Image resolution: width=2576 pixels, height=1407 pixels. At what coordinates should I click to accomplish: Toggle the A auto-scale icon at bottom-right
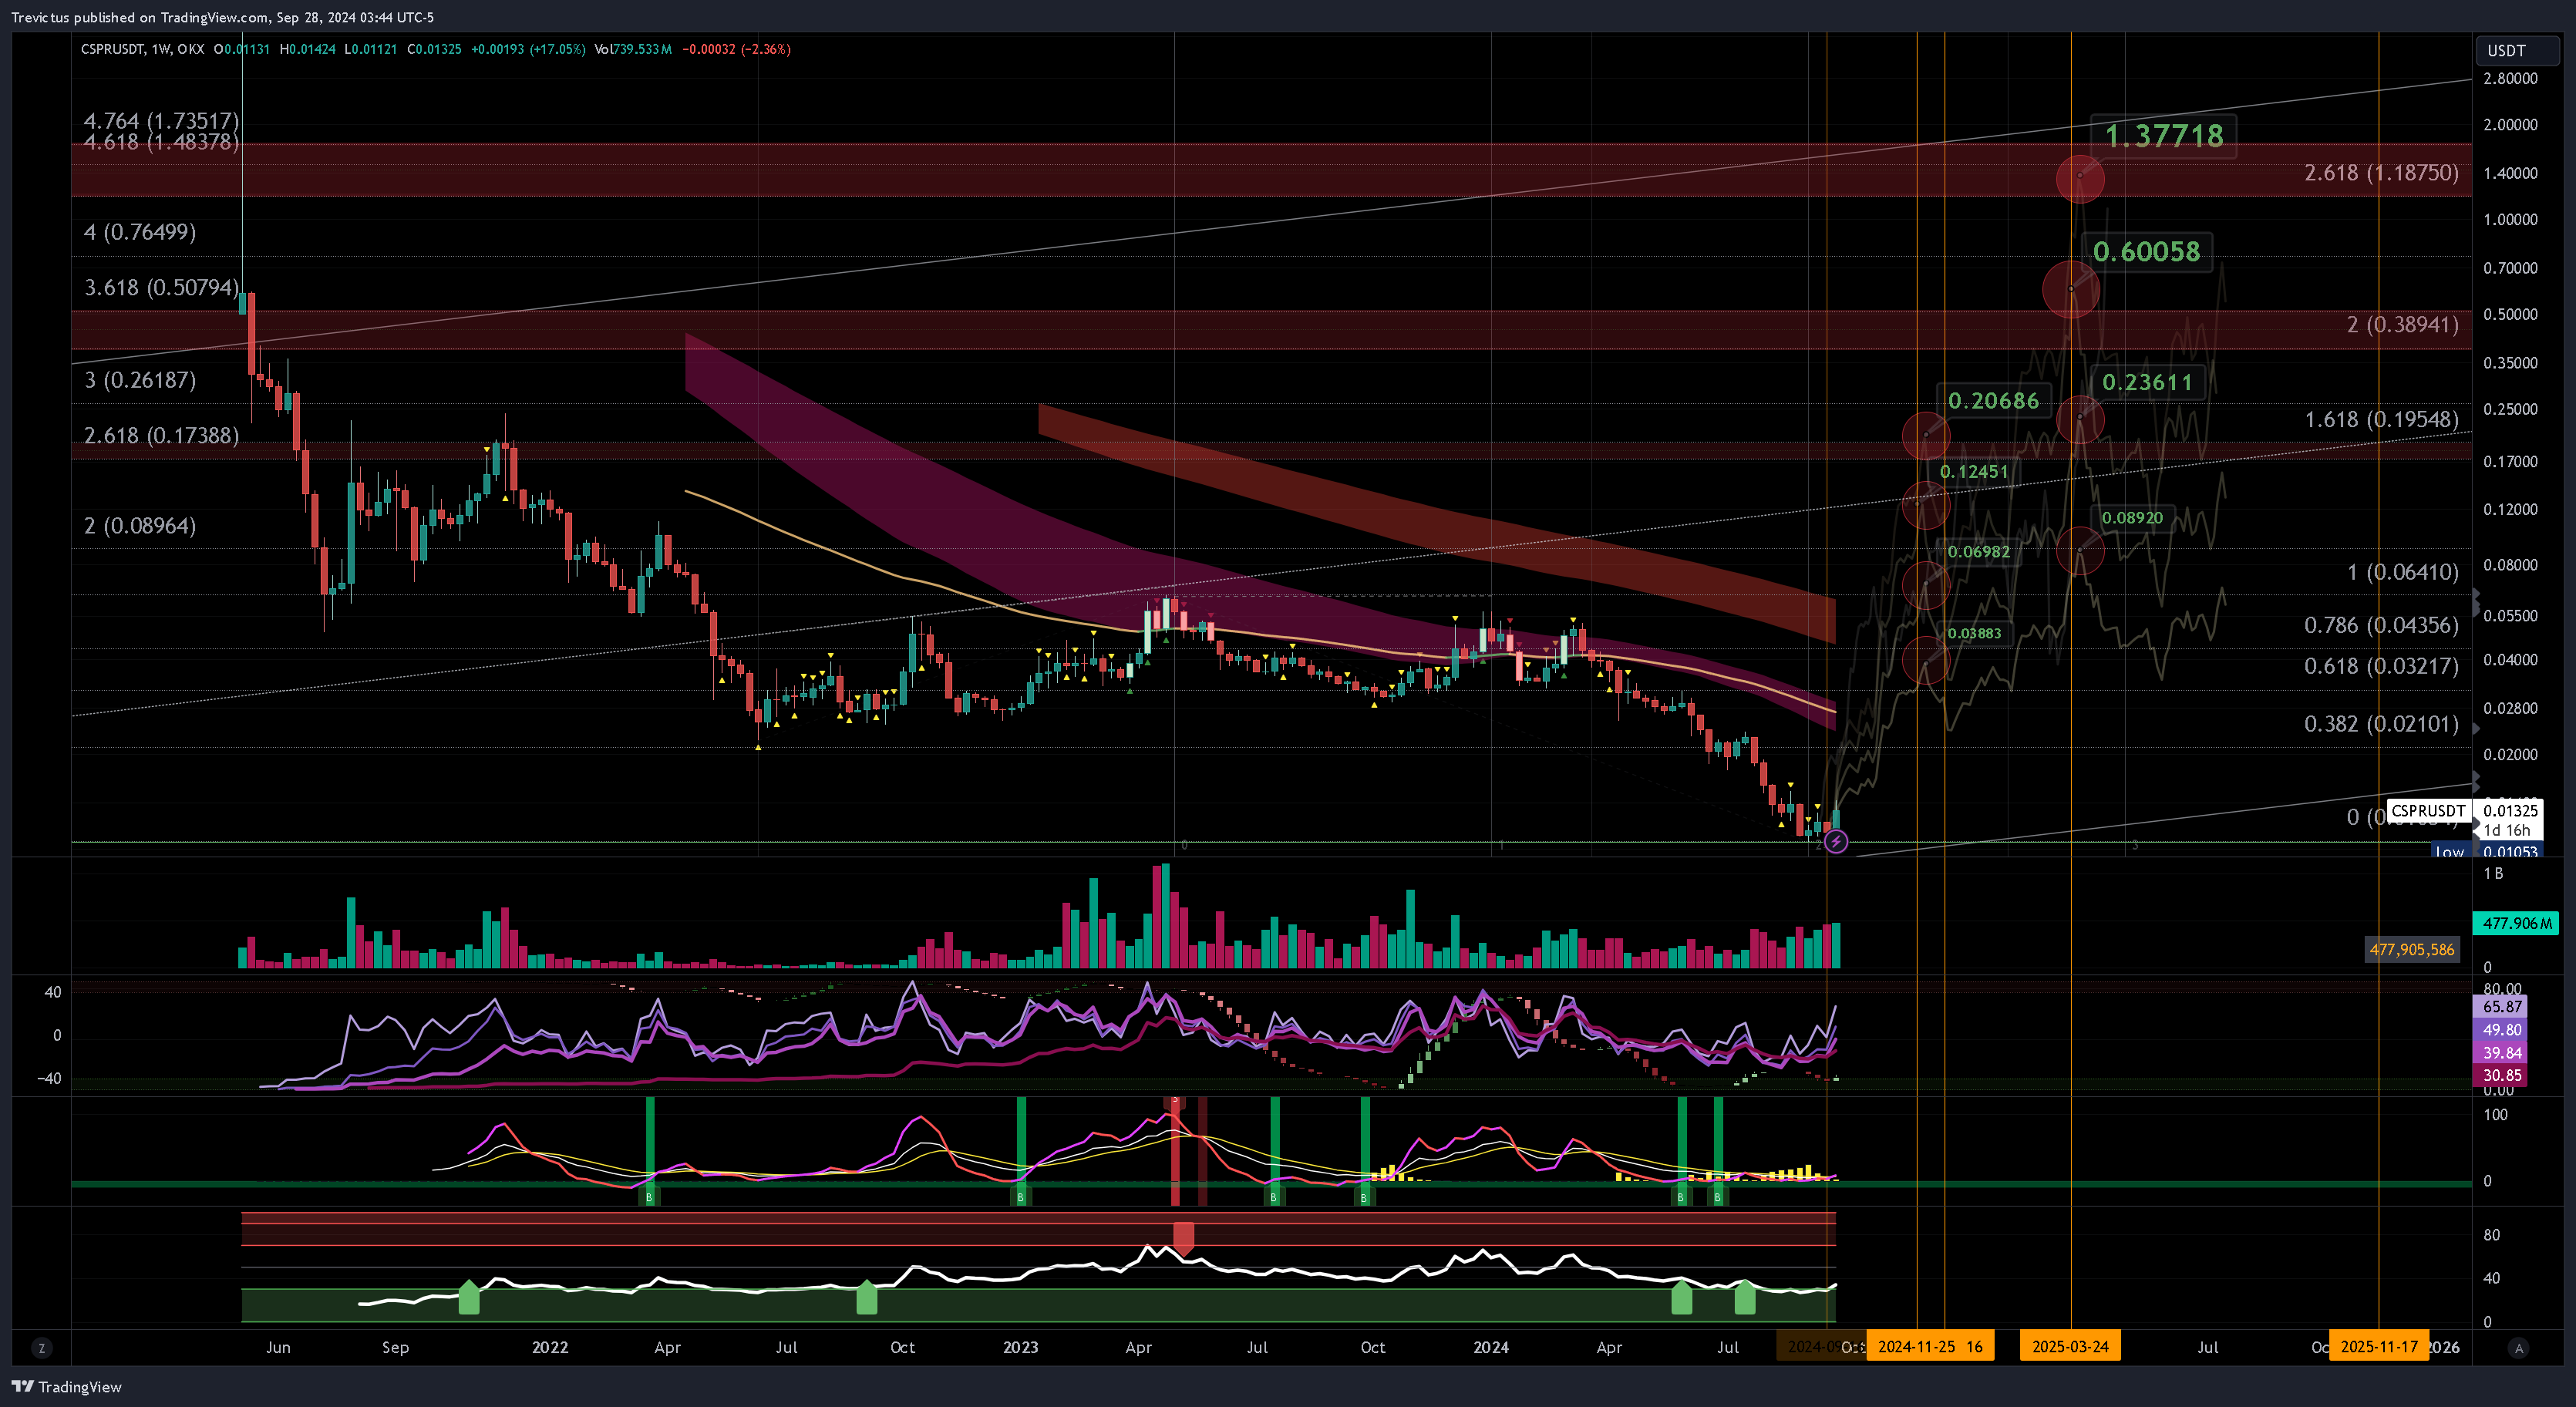tap(2518, 1348)
